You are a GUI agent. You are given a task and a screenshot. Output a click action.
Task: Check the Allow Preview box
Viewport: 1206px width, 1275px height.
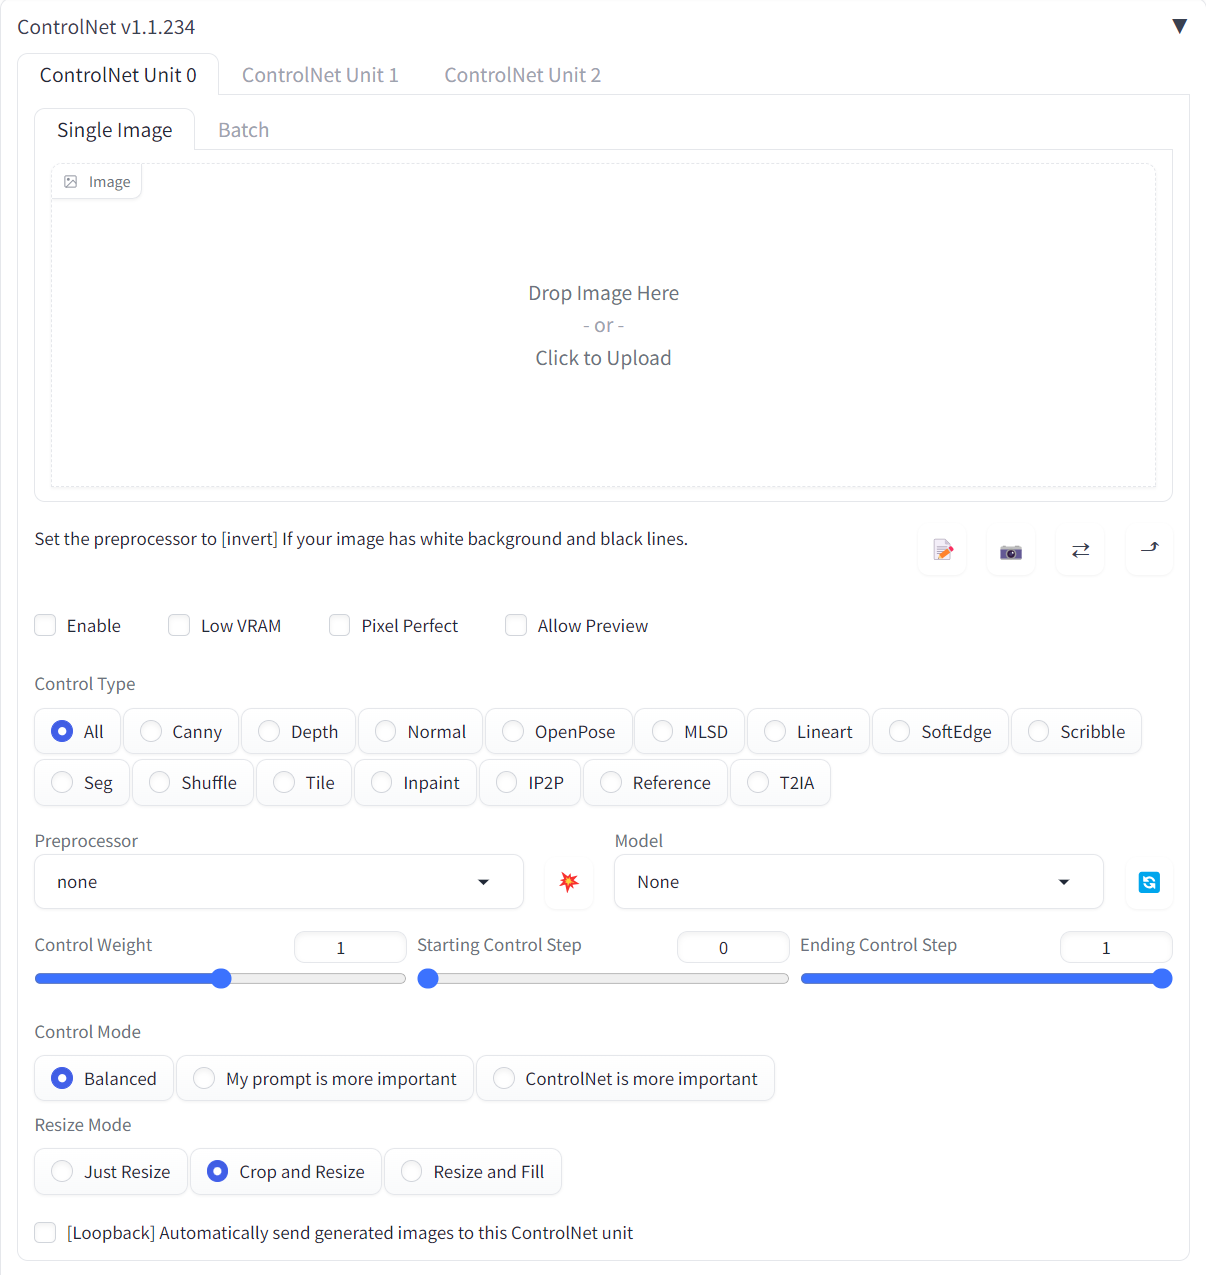[516, 625]
